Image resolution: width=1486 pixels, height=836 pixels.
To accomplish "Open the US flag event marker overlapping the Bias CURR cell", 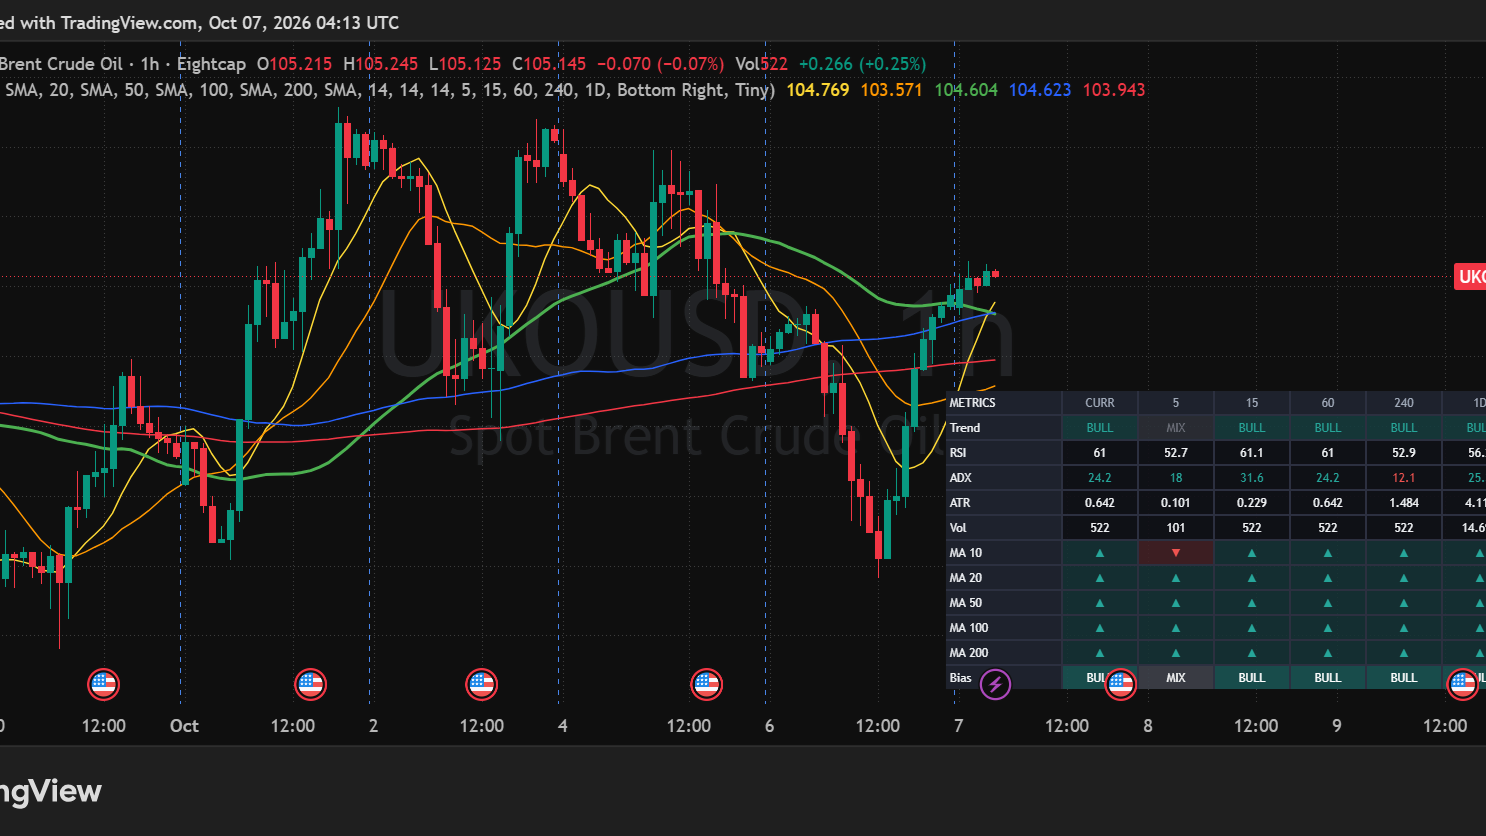I will tap(1120, 684).
